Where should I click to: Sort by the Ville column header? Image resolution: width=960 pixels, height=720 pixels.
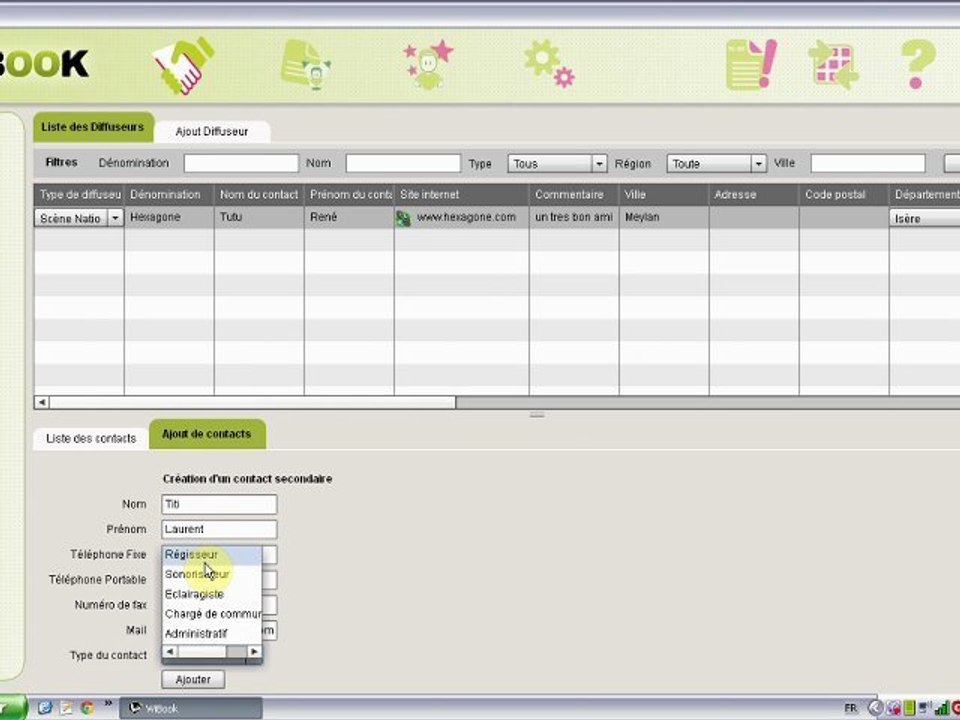point(664,195)
